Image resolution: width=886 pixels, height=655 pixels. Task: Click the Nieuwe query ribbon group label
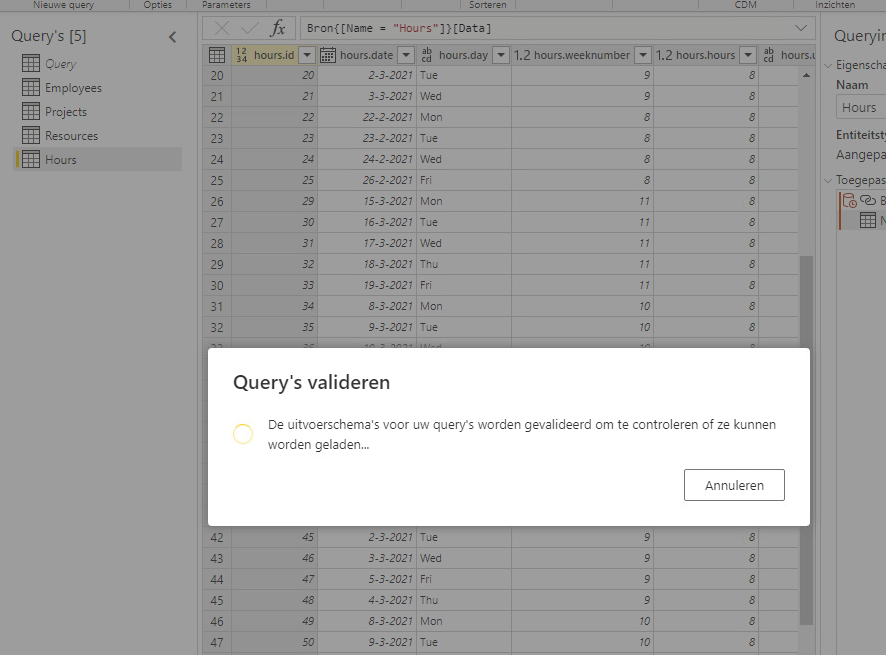[x=63, y=5]
